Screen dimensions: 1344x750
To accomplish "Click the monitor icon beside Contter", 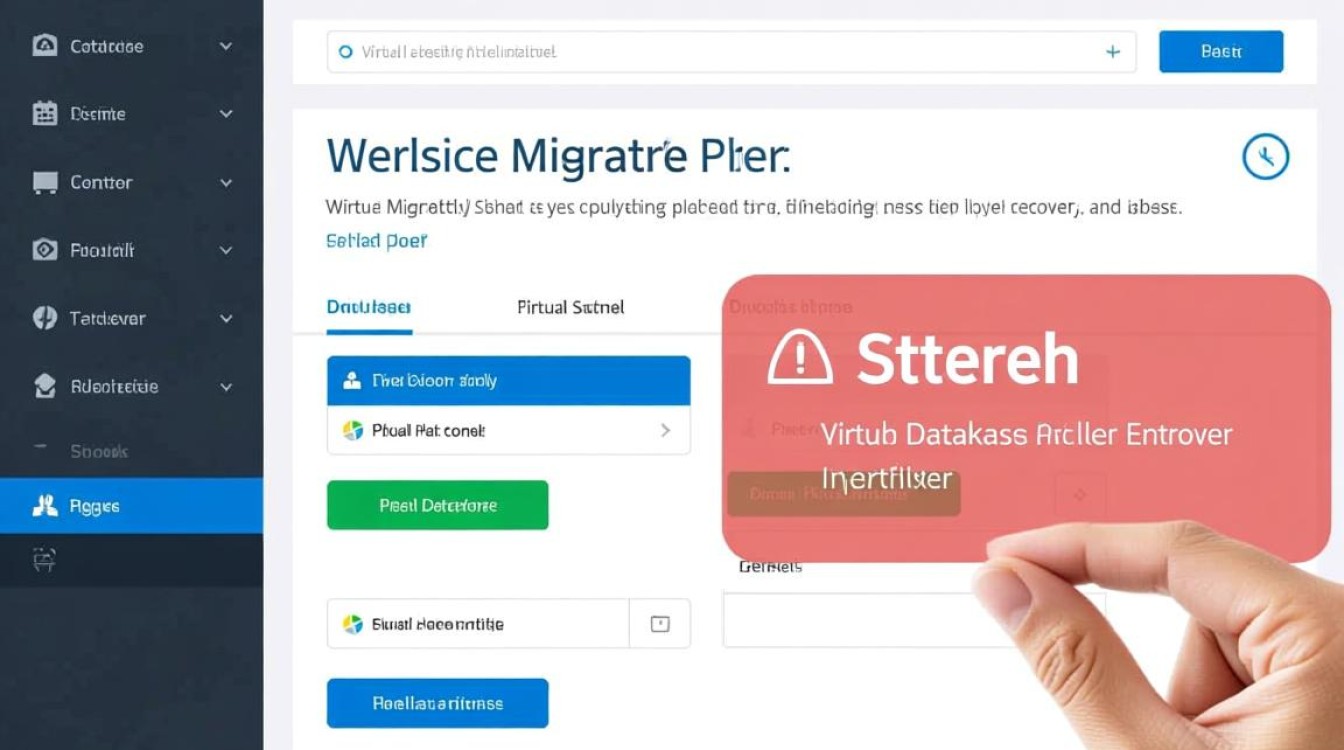I will pyautogui.click(x=45, y=182).
